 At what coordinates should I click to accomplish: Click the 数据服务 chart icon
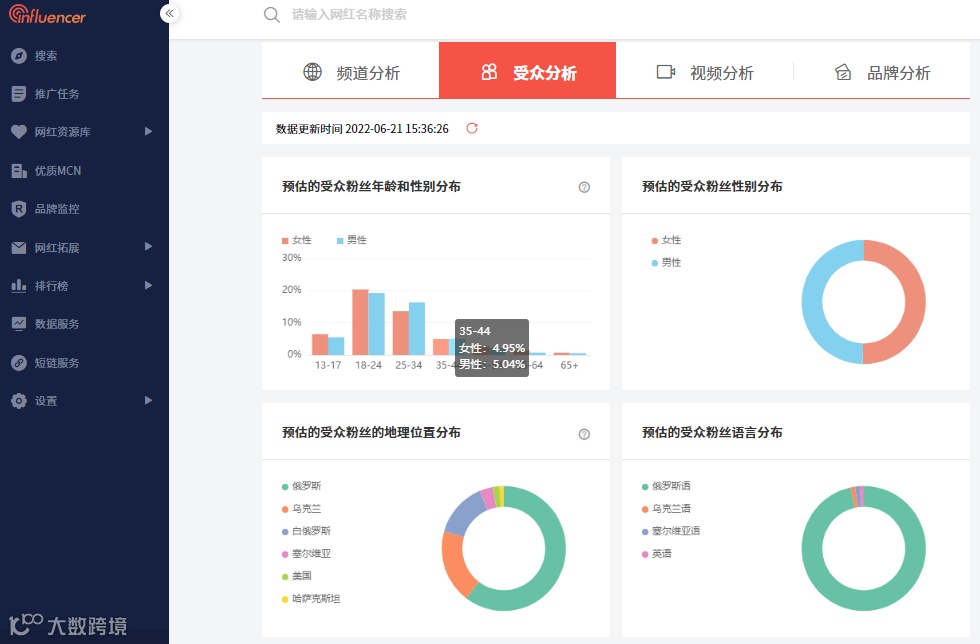(19, 324)
